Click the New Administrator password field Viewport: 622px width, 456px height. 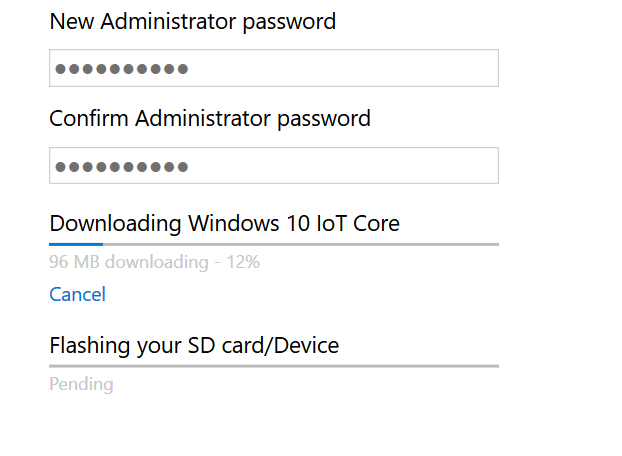273,68
